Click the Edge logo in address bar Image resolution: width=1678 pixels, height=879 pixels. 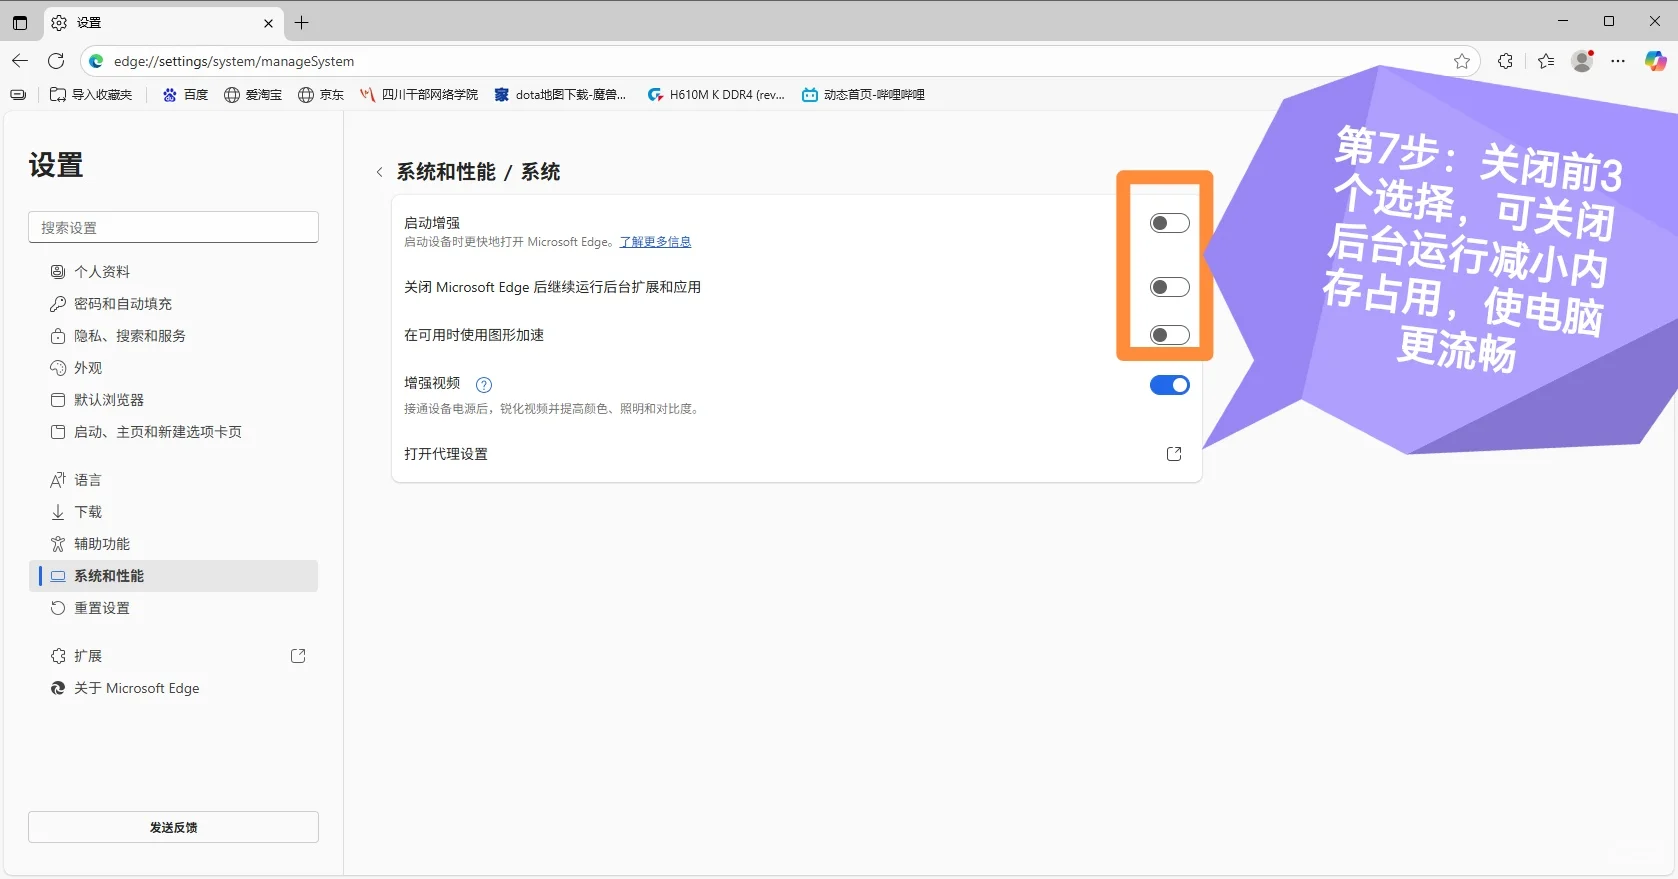coord(96,61)
